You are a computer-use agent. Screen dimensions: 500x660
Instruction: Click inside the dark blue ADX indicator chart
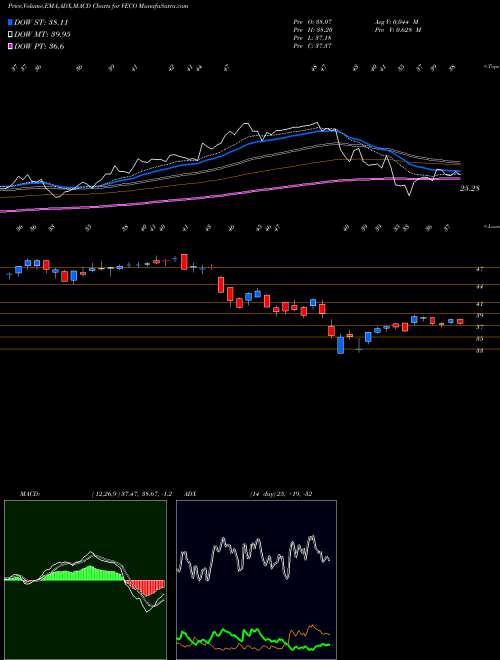[256, 580]
